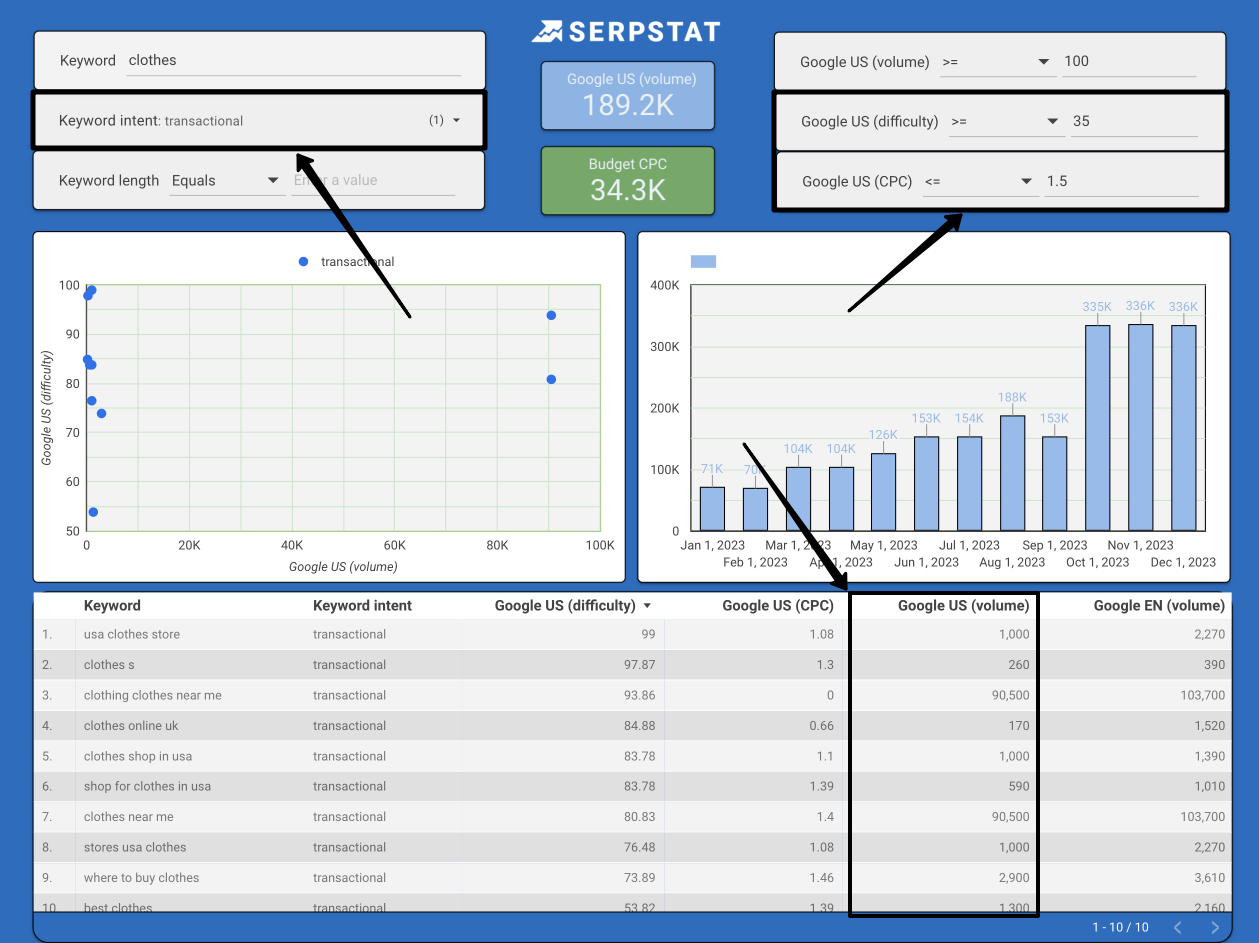Click the Keyword input field containing clothes
Viewport: 1259px width, 943px height.
click(294, 61)
